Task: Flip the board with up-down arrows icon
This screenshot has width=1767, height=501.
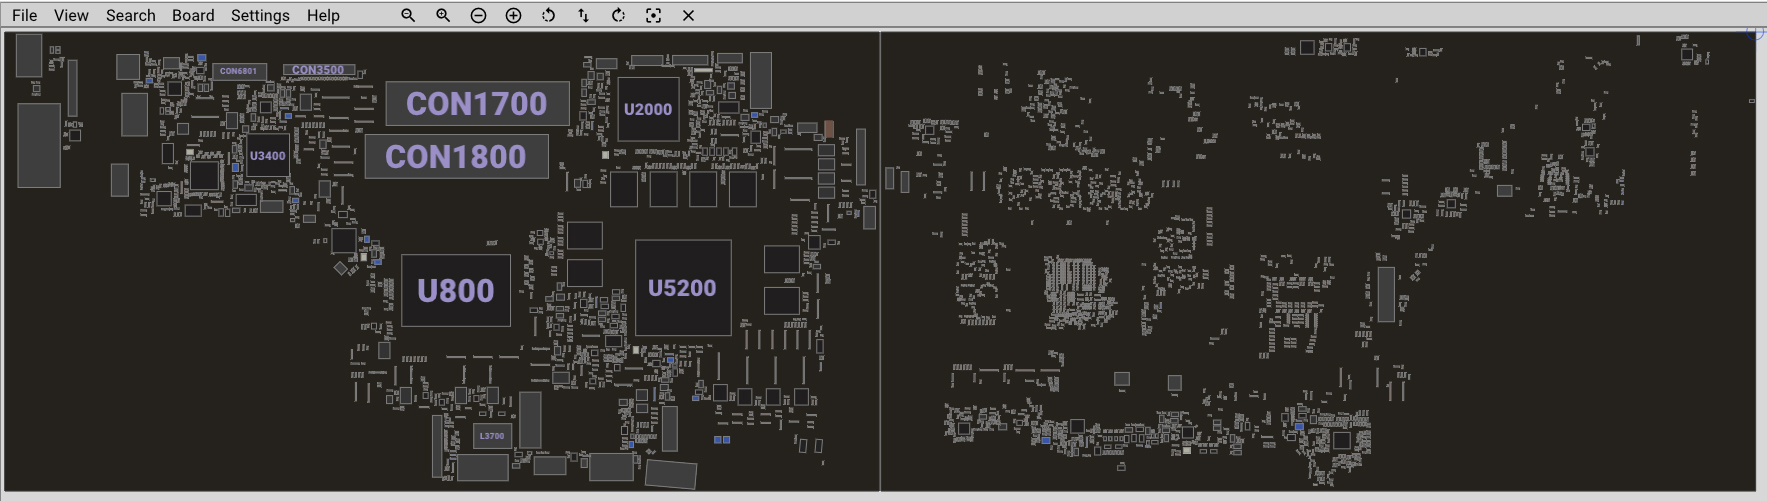Action: pos(583,15)
